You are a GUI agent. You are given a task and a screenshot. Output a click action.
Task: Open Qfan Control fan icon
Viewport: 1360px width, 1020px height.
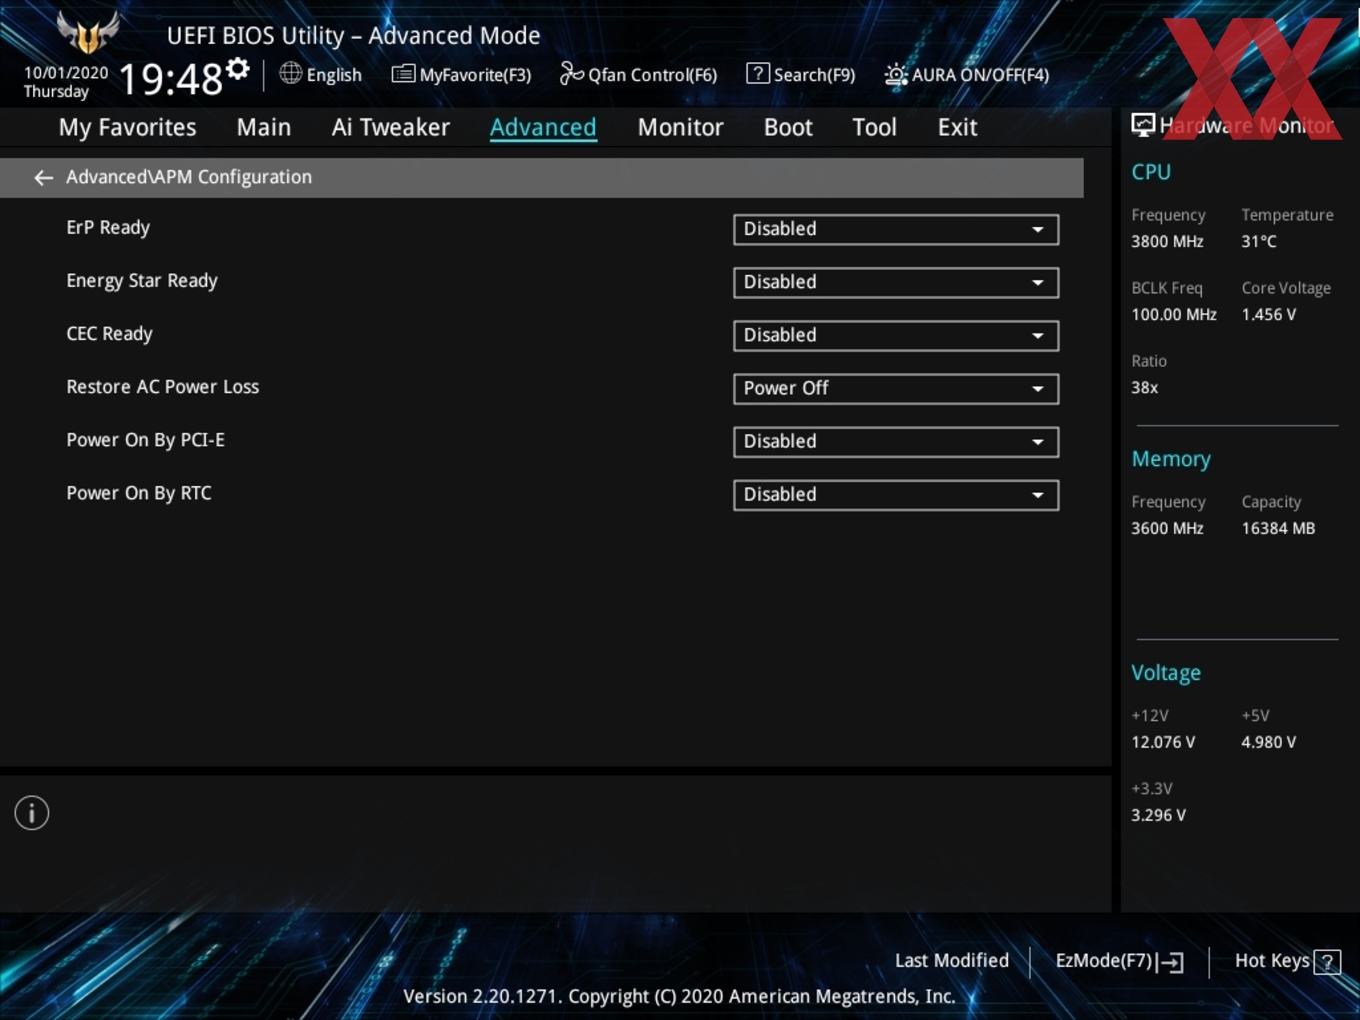point(571,73)
